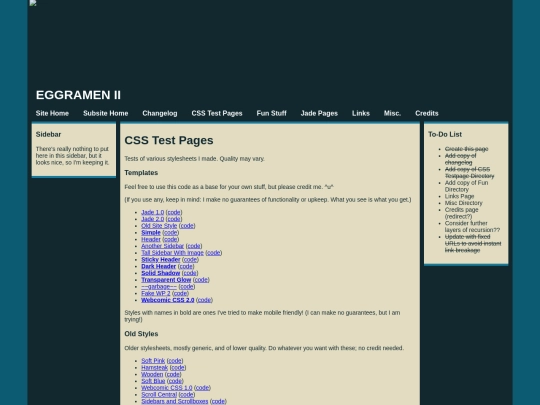View code for ---garbage---
The width and height of the screenshot is (540, 405).
(x=187, y=287)
